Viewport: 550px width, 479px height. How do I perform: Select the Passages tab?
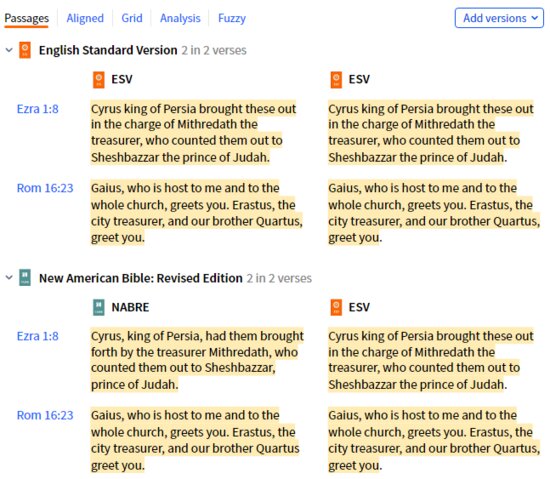coord(26,18)
